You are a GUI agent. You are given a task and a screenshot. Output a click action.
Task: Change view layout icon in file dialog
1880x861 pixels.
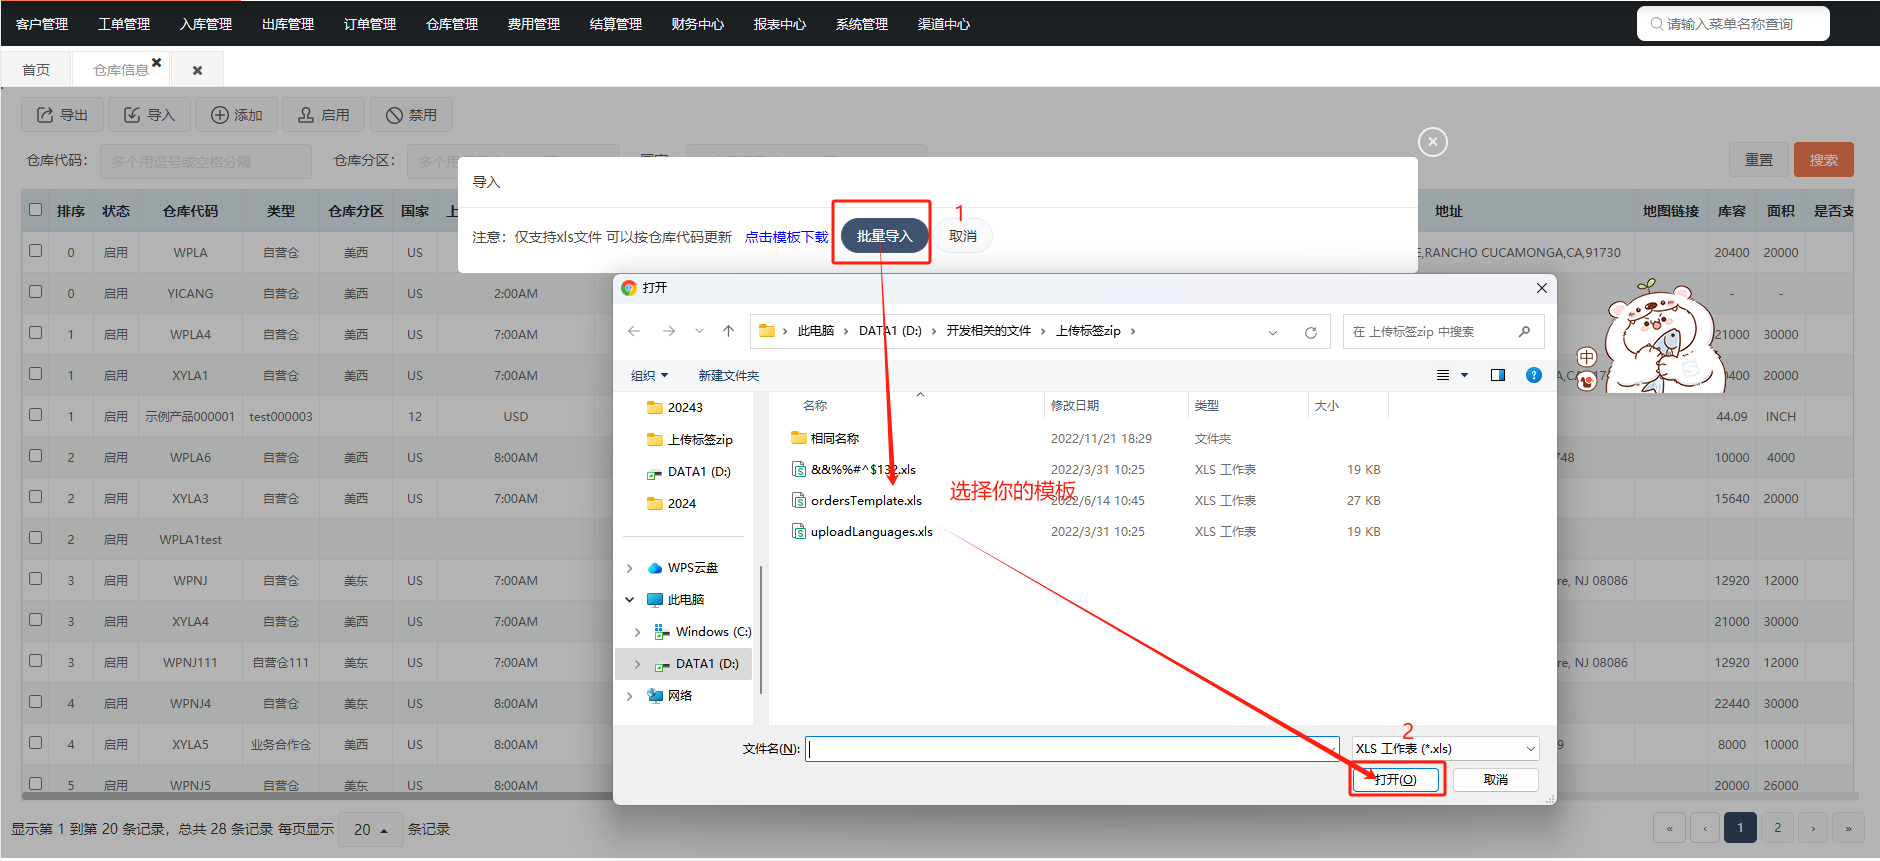(x=1443, y=375)
